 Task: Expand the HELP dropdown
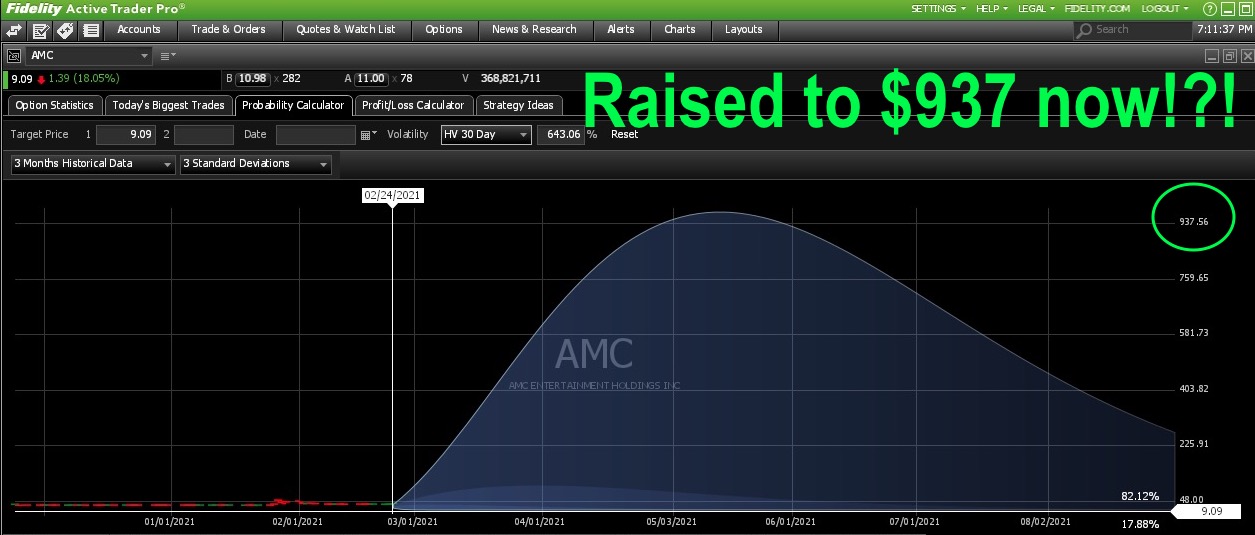coord(991,8)
